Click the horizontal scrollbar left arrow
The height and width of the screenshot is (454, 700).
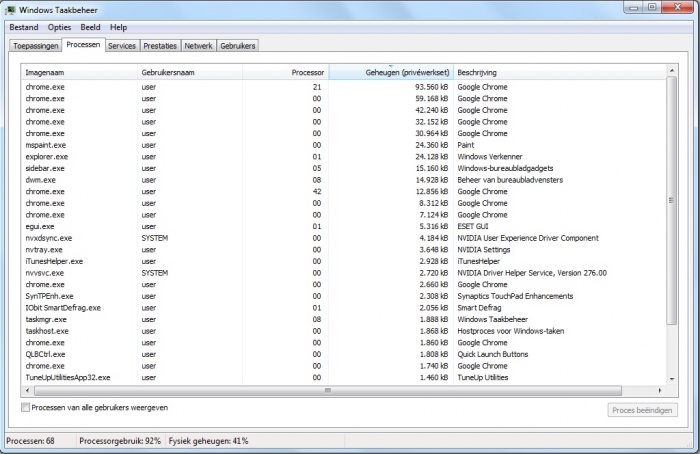[x=27, y=391]
